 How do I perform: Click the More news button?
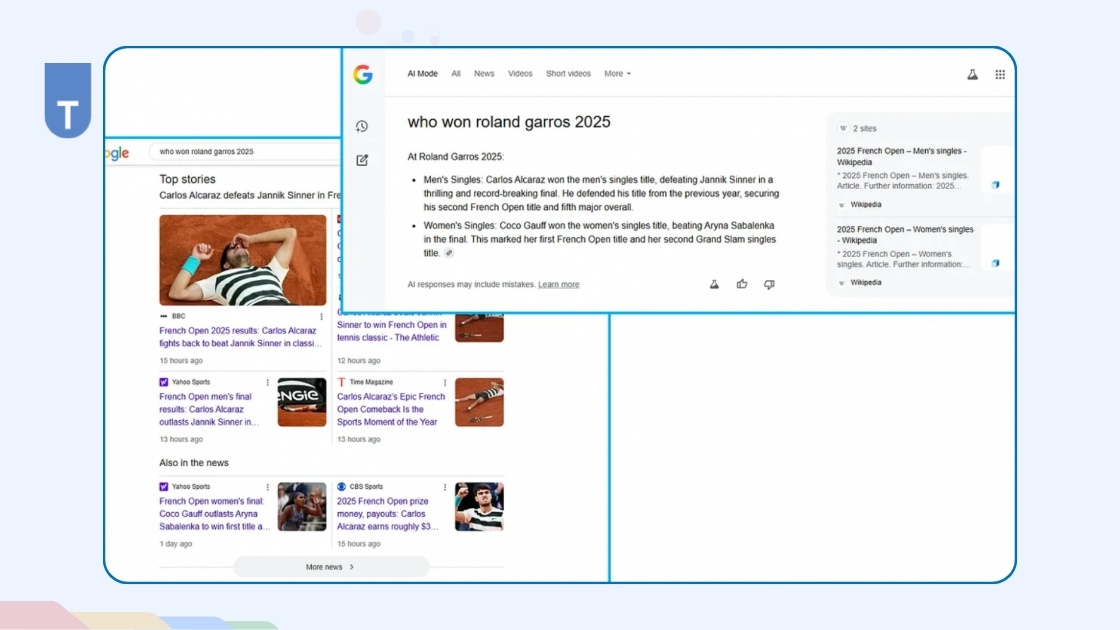tap(331, 567)
